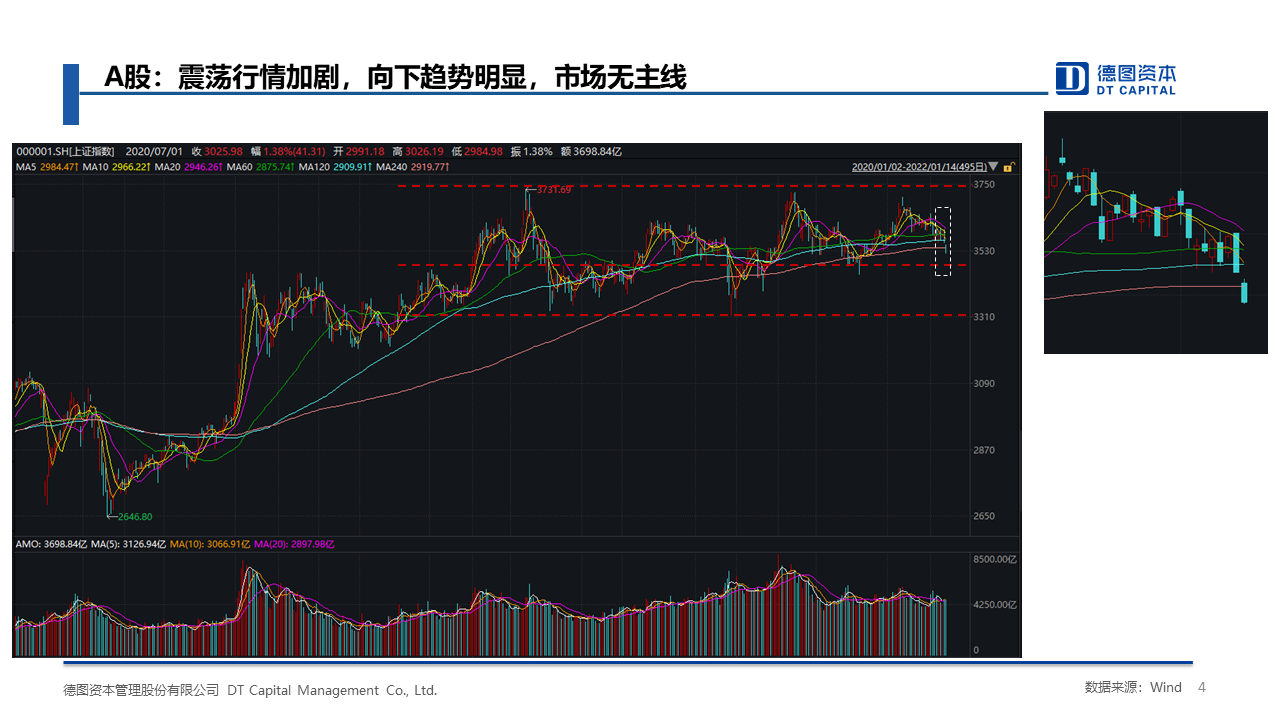Click the 2020/01/02-2022/01/14 date range link
Screen dimensions: 1280x720
pos(919,168)
